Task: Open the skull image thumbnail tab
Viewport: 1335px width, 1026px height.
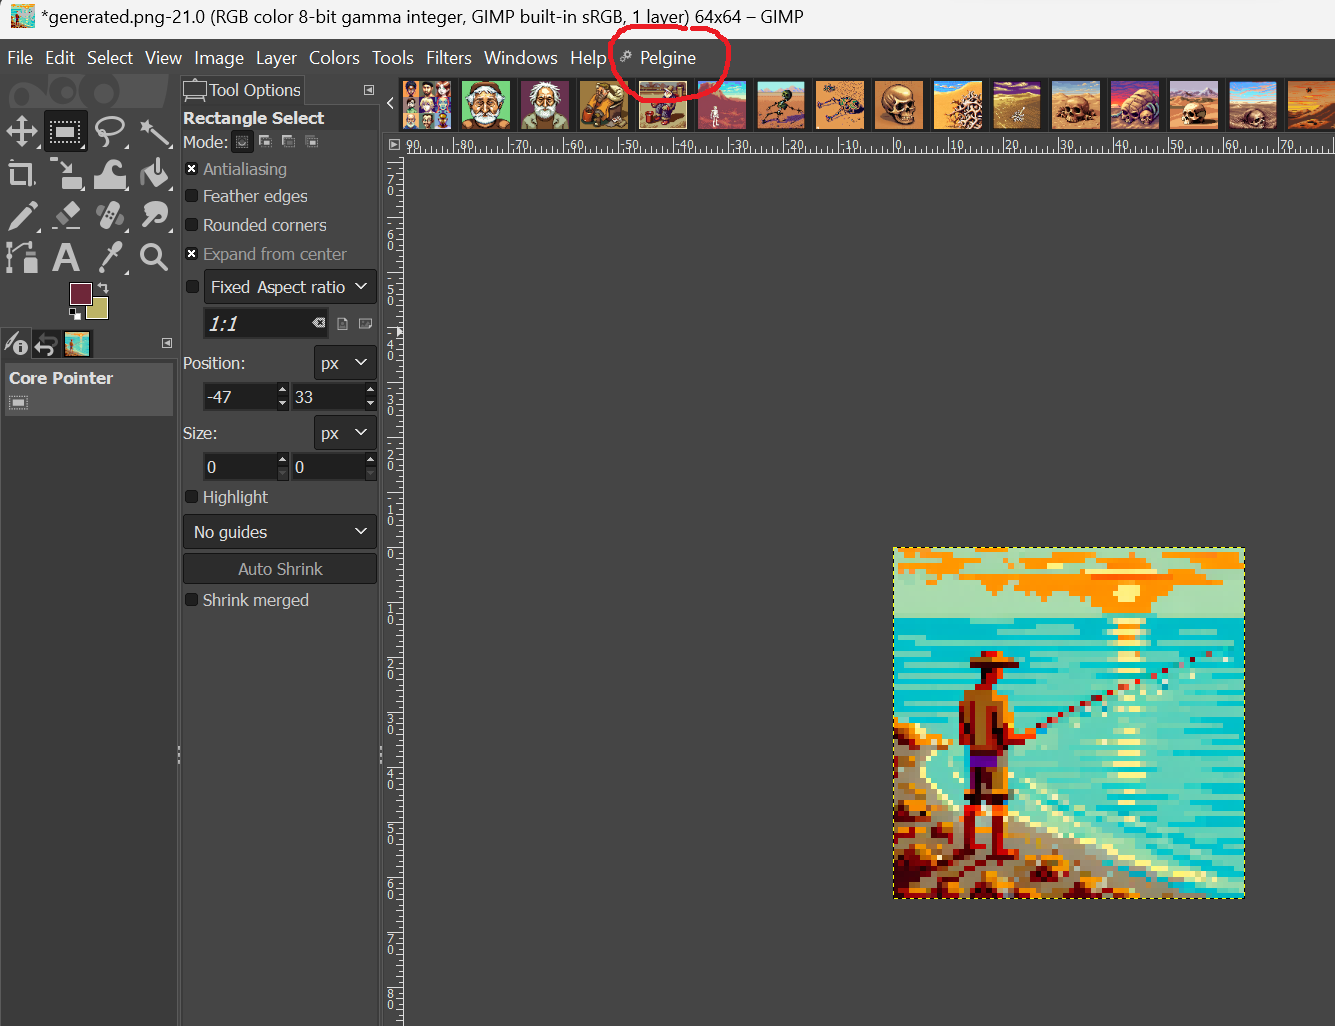Action: pos(898,105)
